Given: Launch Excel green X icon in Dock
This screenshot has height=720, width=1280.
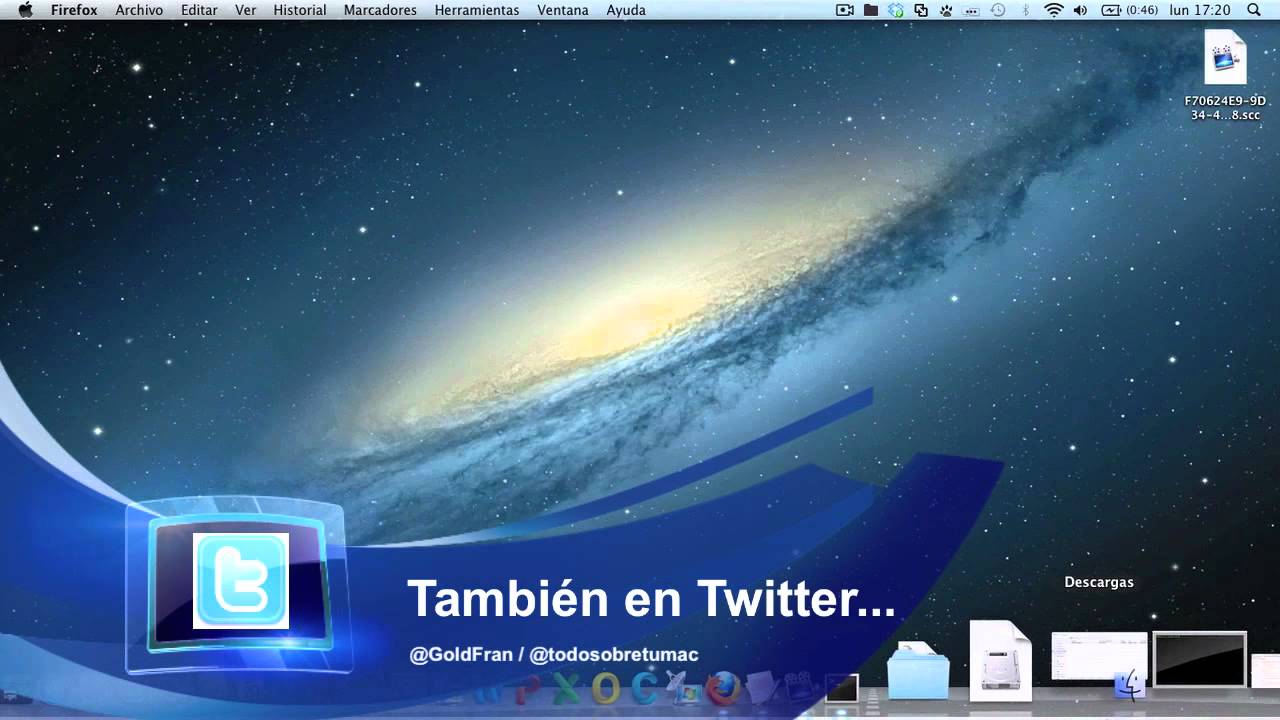Looking at the screenshot, I should point(566,688).
